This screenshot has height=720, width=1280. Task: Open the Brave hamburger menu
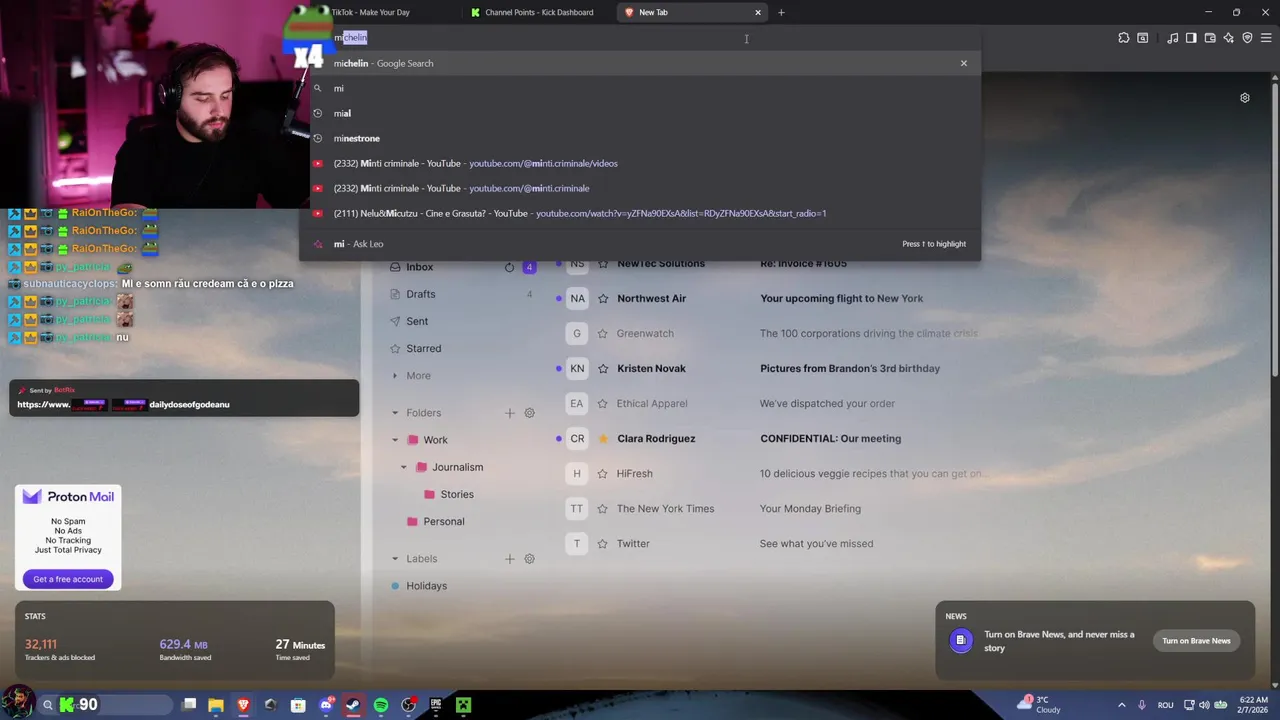click(x=1266, y=38)
